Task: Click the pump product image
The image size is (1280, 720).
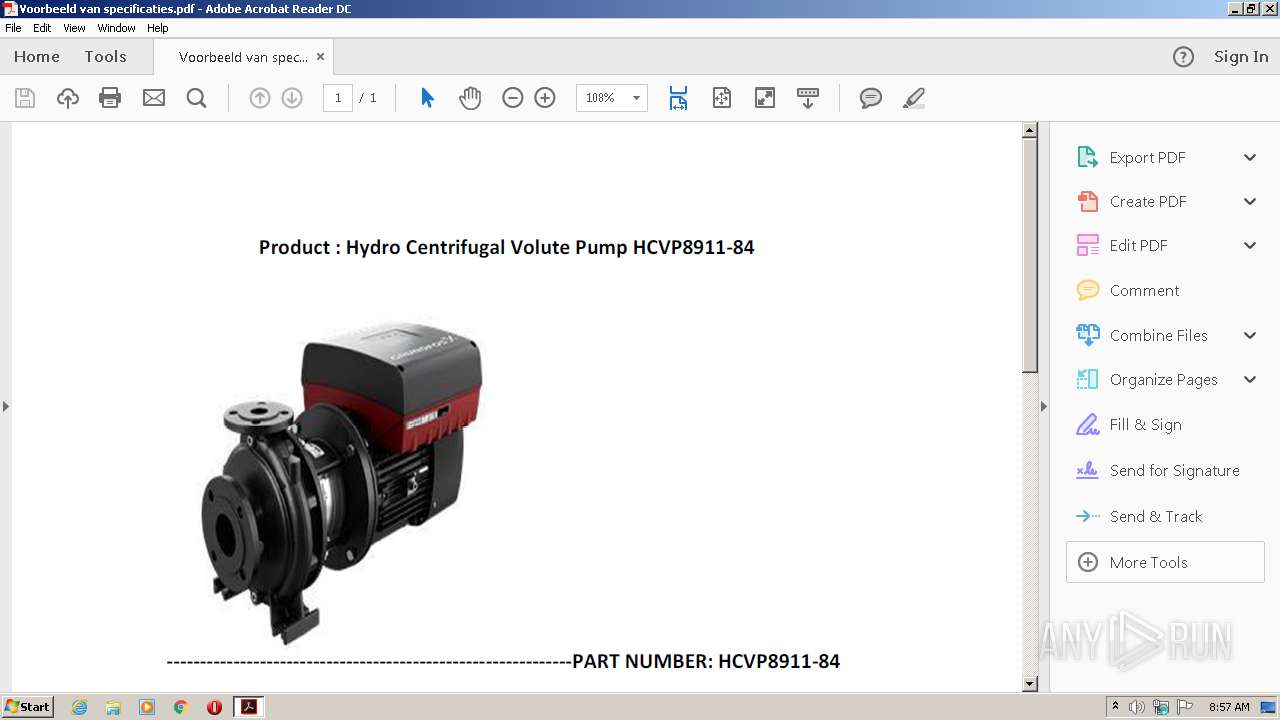Action: [342, 481]
